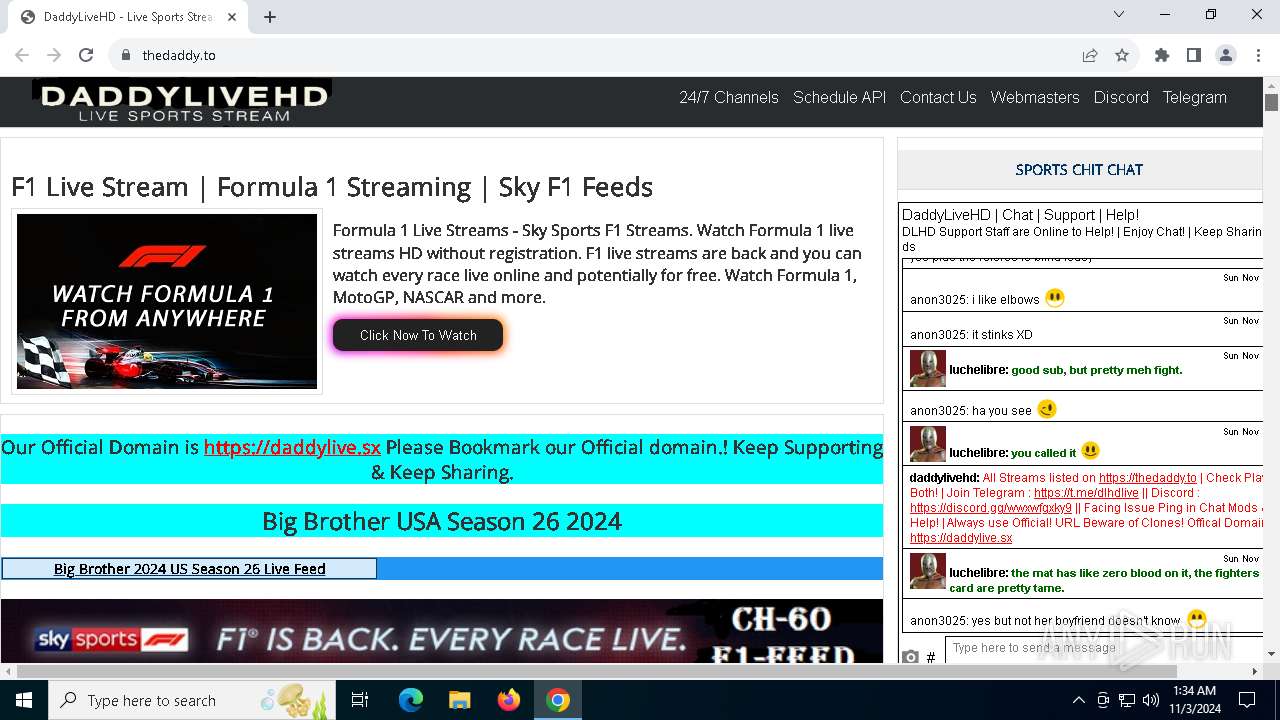Open the discord.gg invite link in chat
Viewport: 1280px width, 720px height.
point(990,508)
